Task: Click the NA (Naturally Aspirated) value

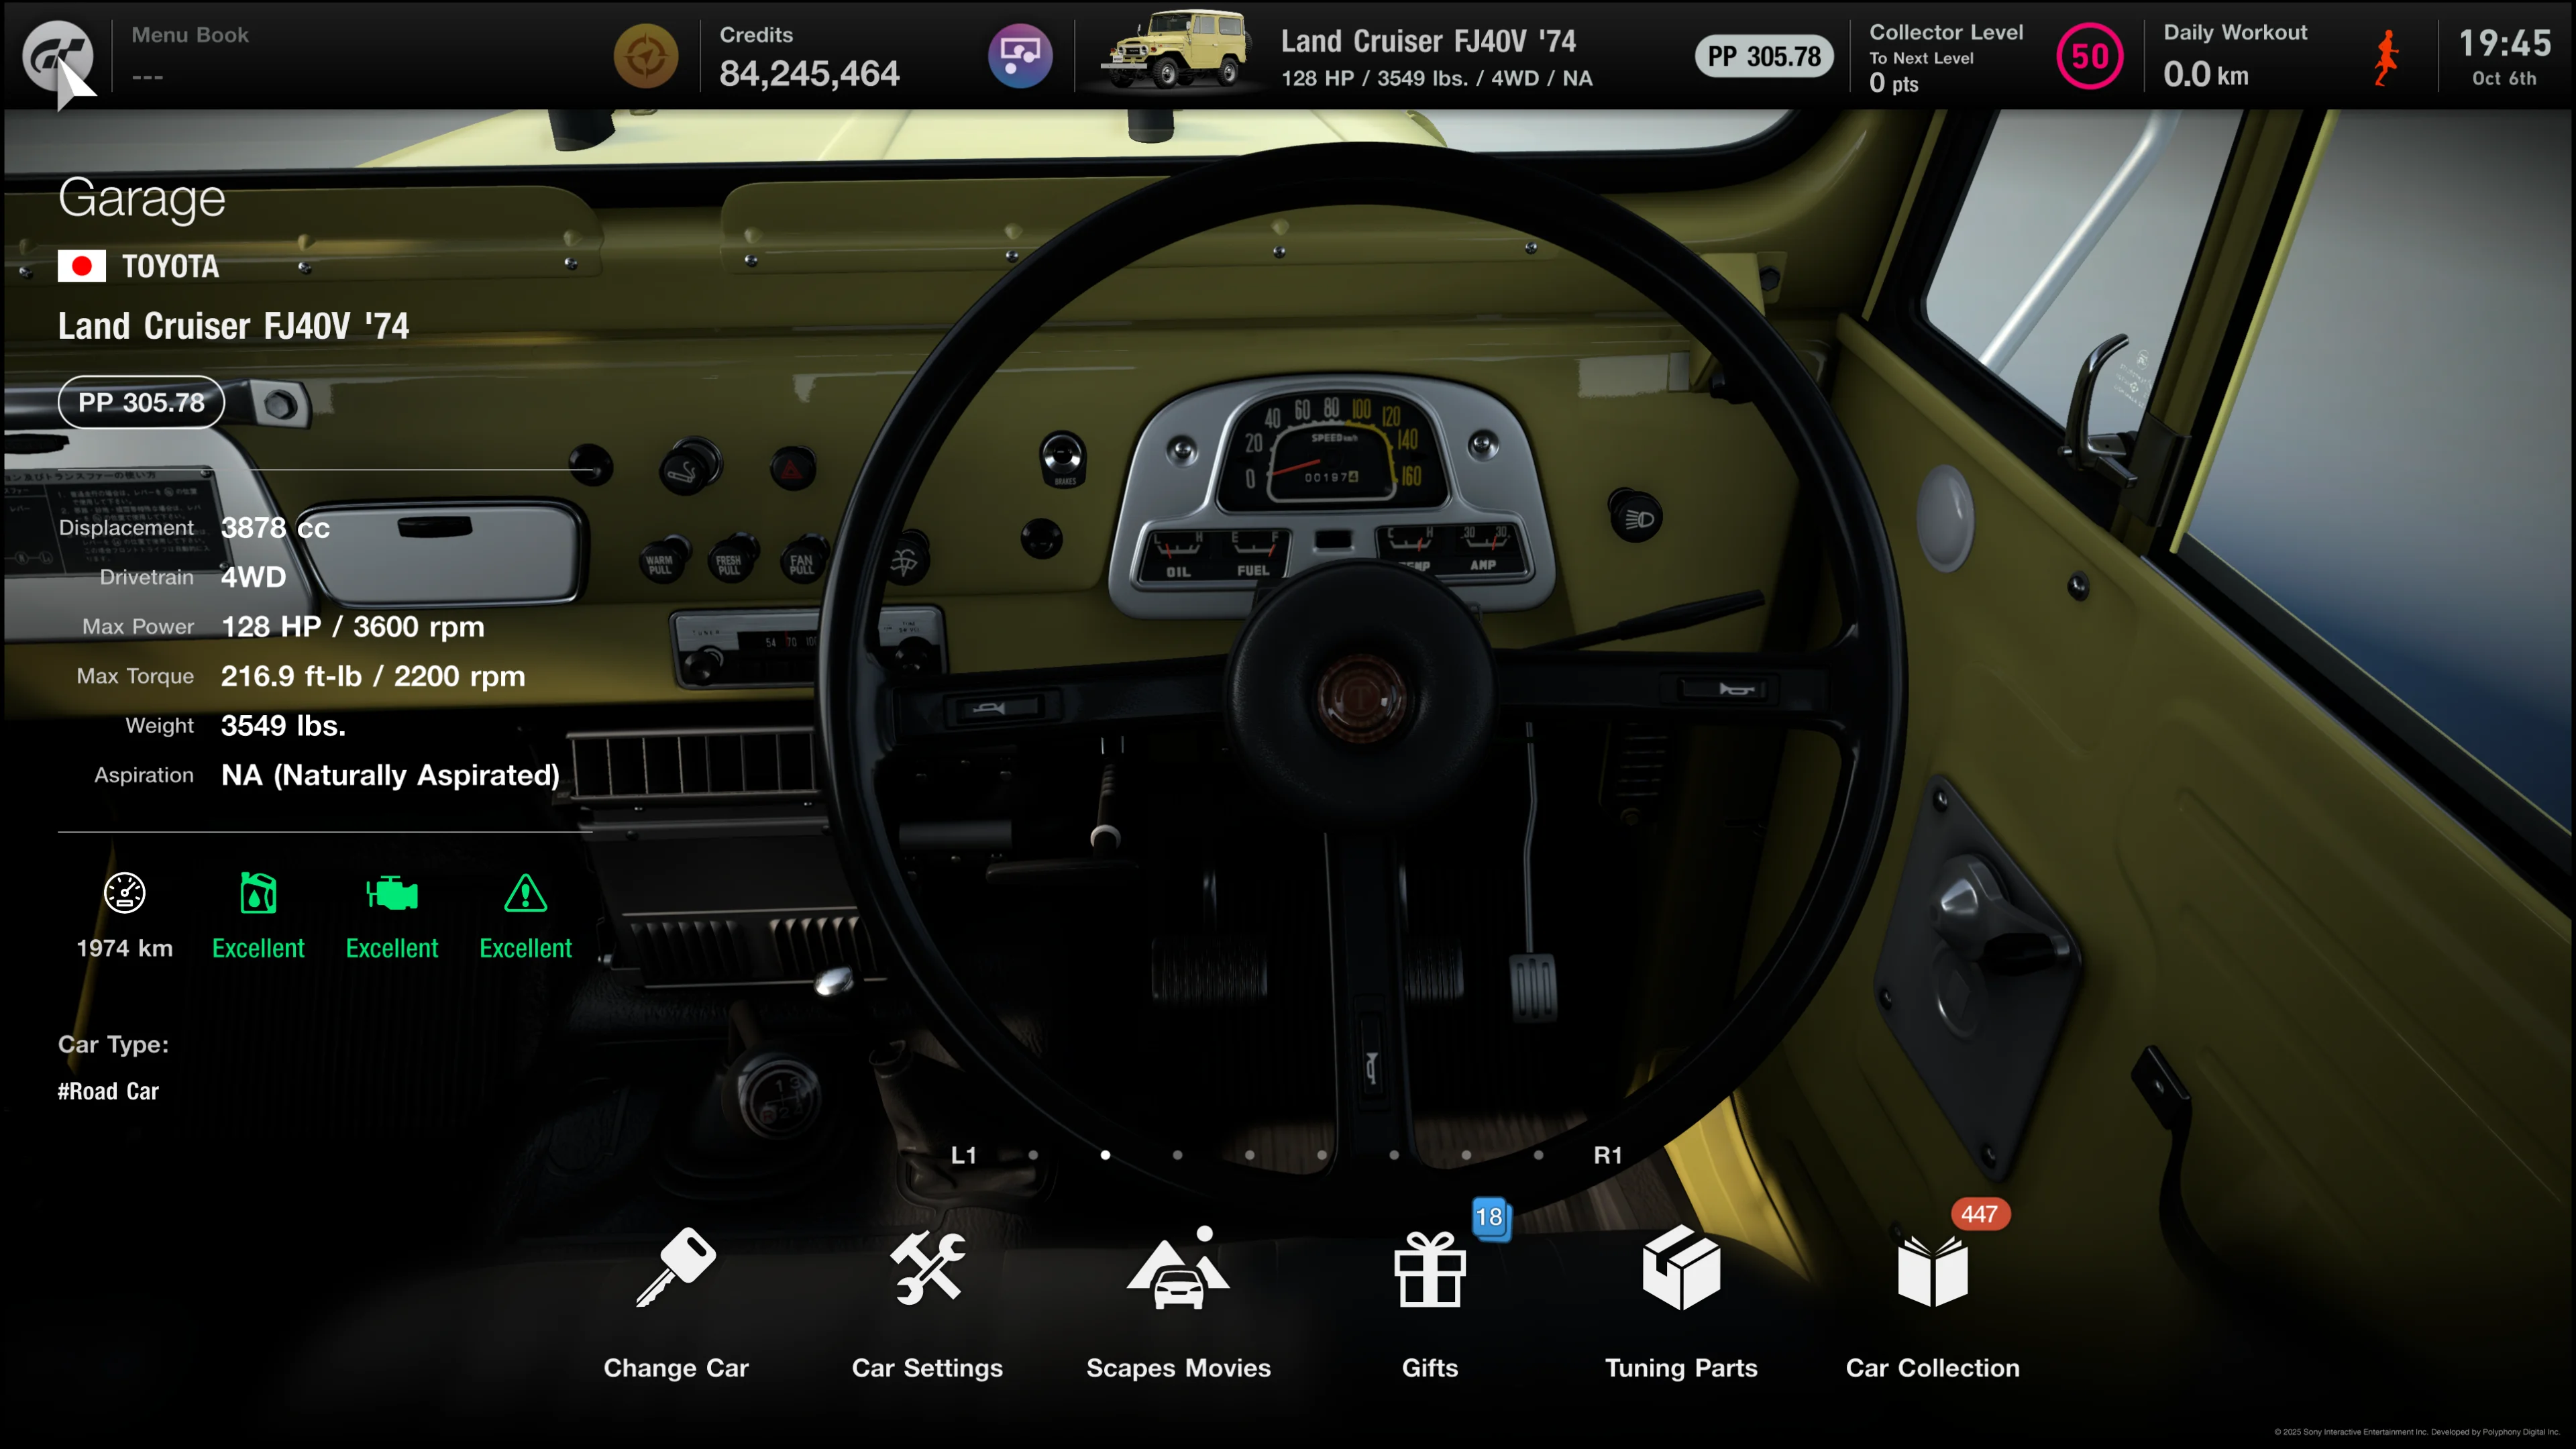Action: coord(390,775)
